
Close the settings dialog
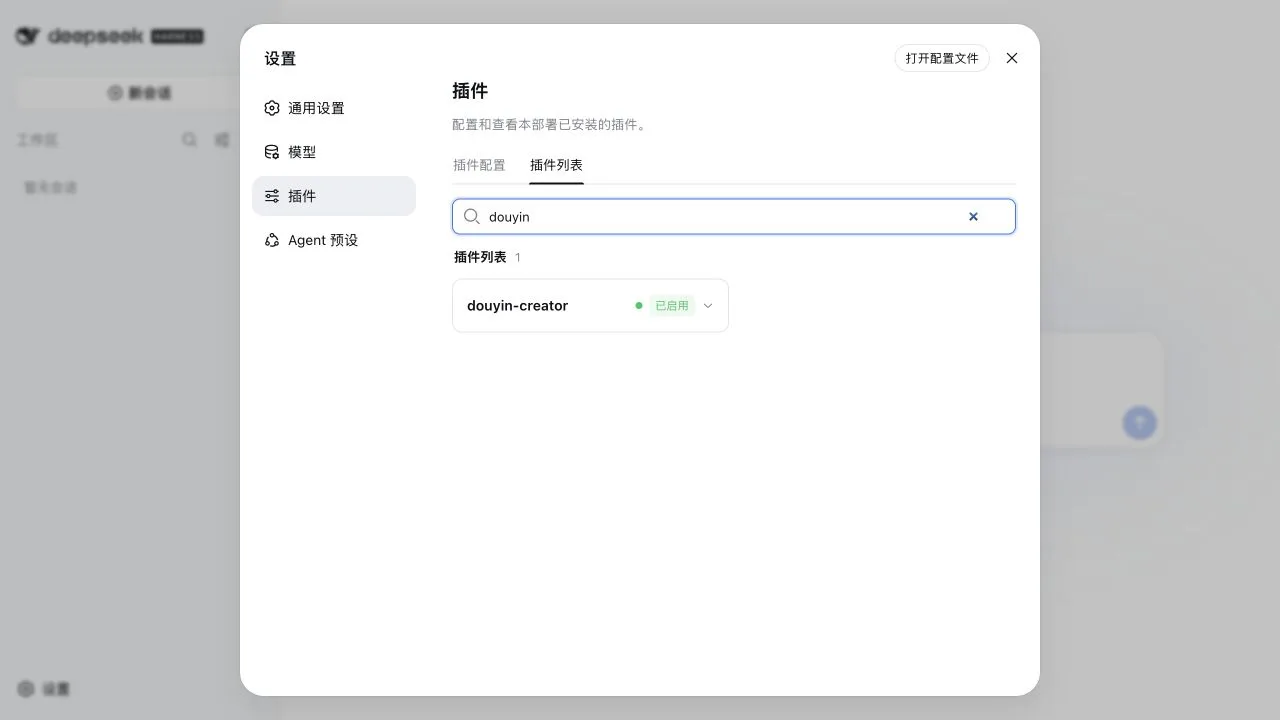coord(1012,58)
